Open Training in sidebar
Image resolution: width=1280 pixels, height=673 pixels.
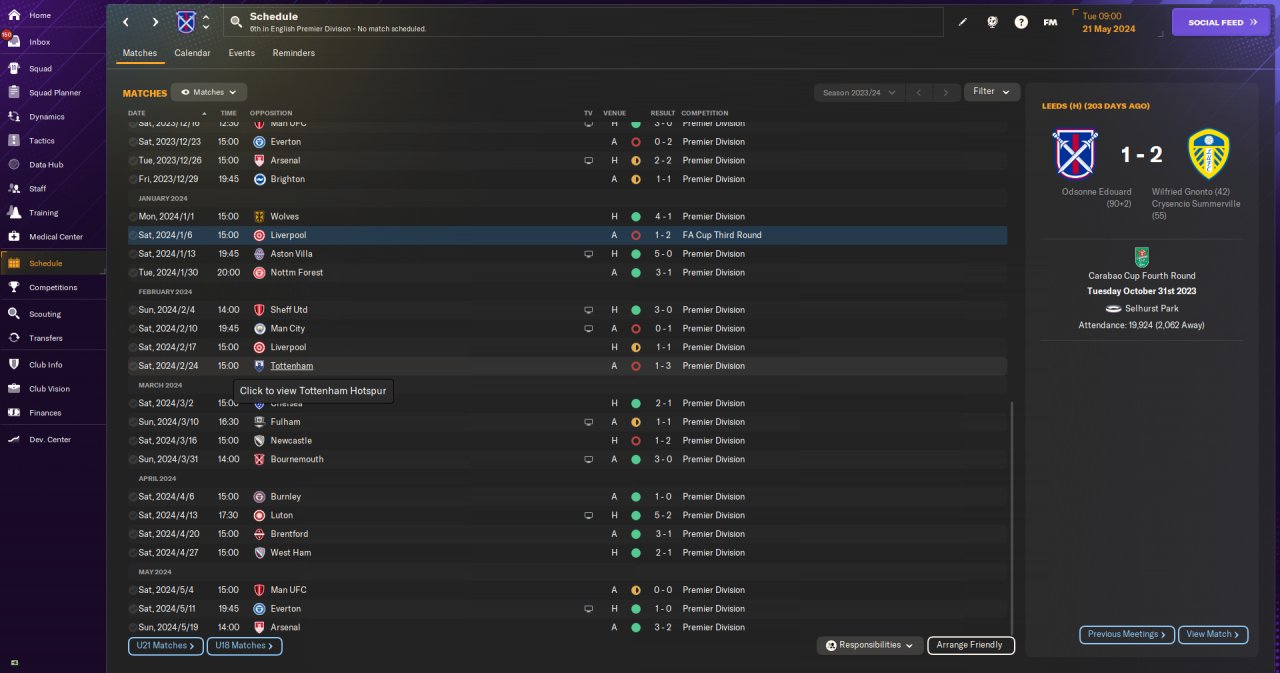[x=43, y=213]
